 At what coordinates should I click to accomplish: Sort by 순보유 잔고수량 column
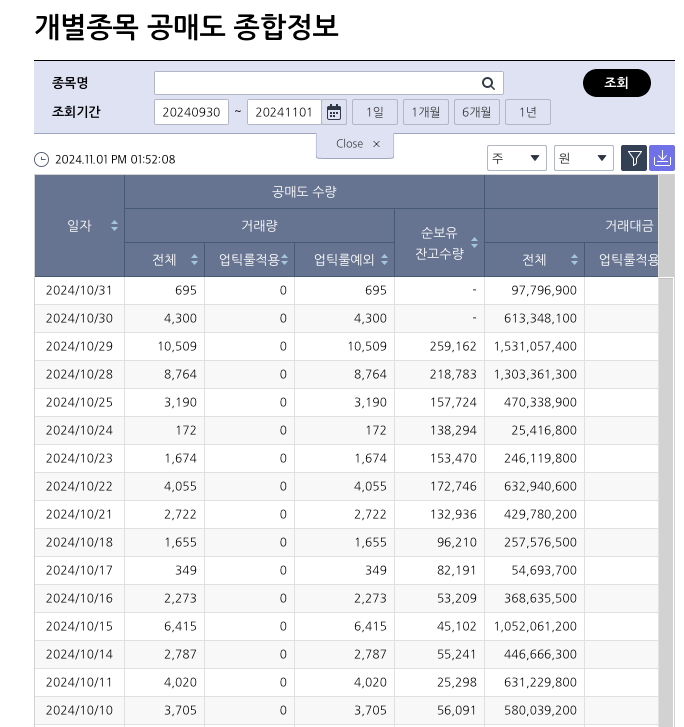coord(474,243)
